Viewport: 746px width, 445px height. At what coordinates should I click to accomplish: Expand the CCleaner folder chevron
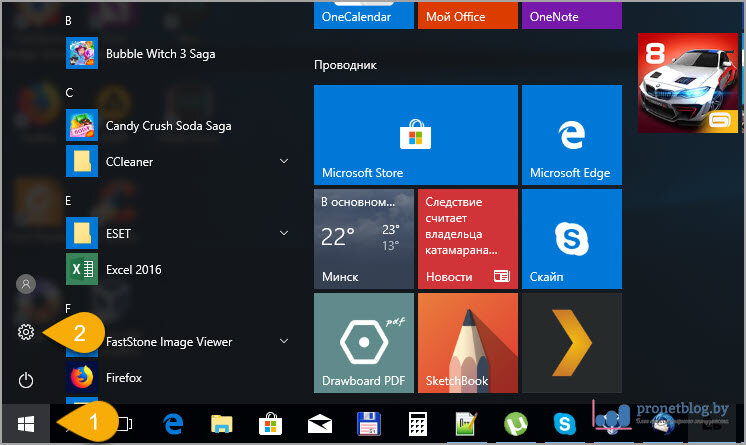(284, 161)
